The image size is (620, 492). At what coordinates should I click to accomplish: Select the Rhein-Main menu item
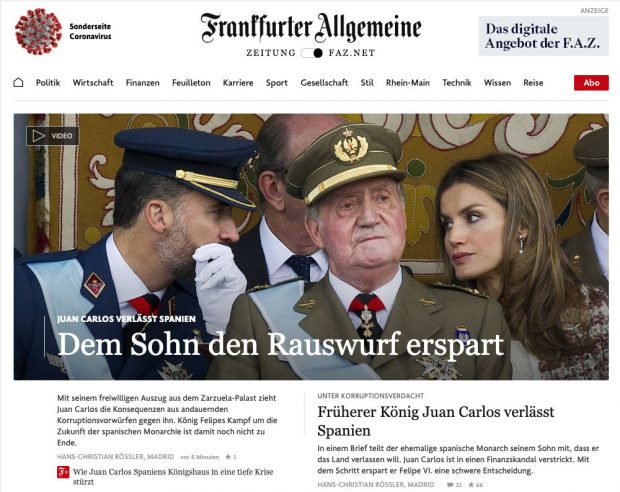click(408, 83)
